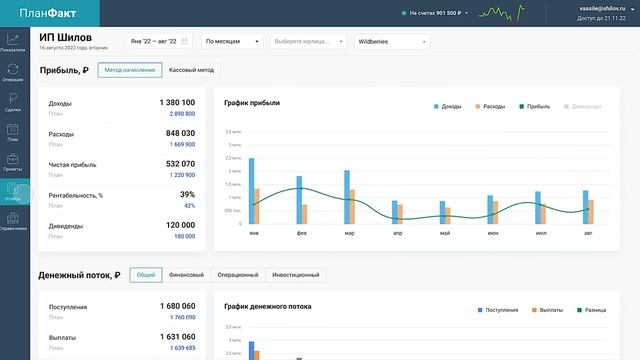Image resolution: width=640 pixels, height=360 pixels.
Task: Expand the Wildberries project dropdown
Action: pyautogui.click(x=392, y=42)
